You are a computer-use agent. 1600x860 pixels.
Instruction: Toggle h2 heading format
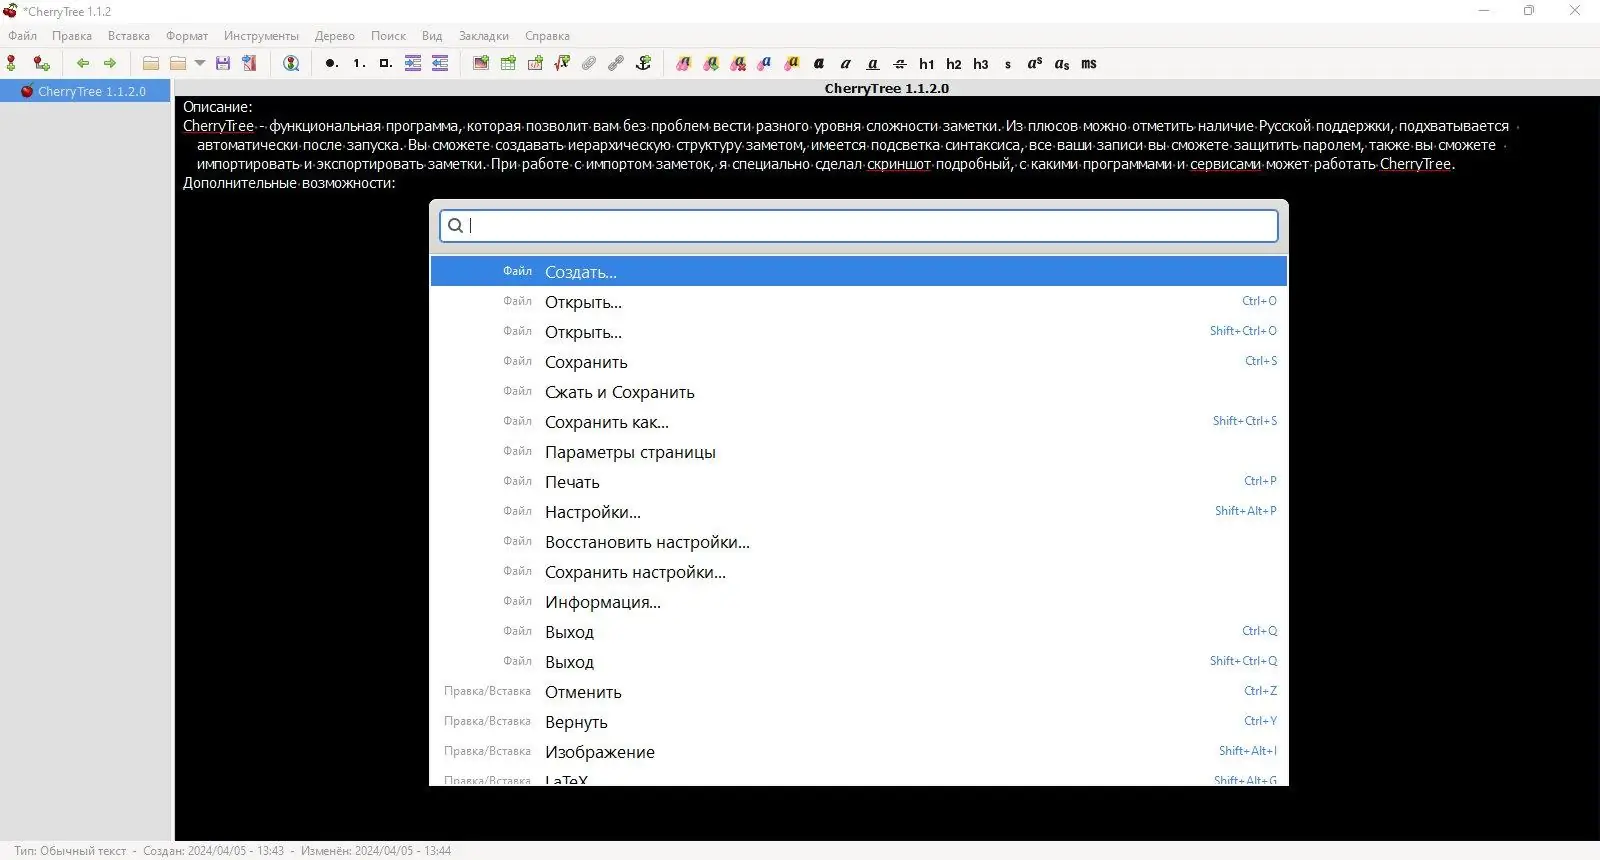pos(954,63)
